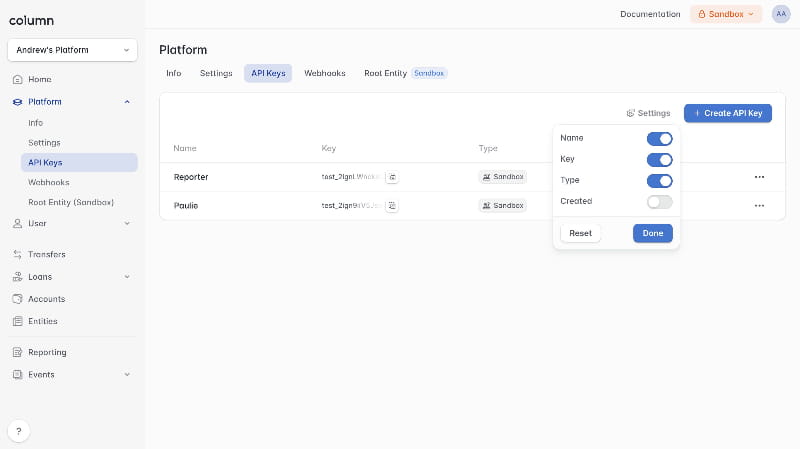Screen dimensions: 800x449
Task: Copy the Paulie API key
Action: point(392,206)
